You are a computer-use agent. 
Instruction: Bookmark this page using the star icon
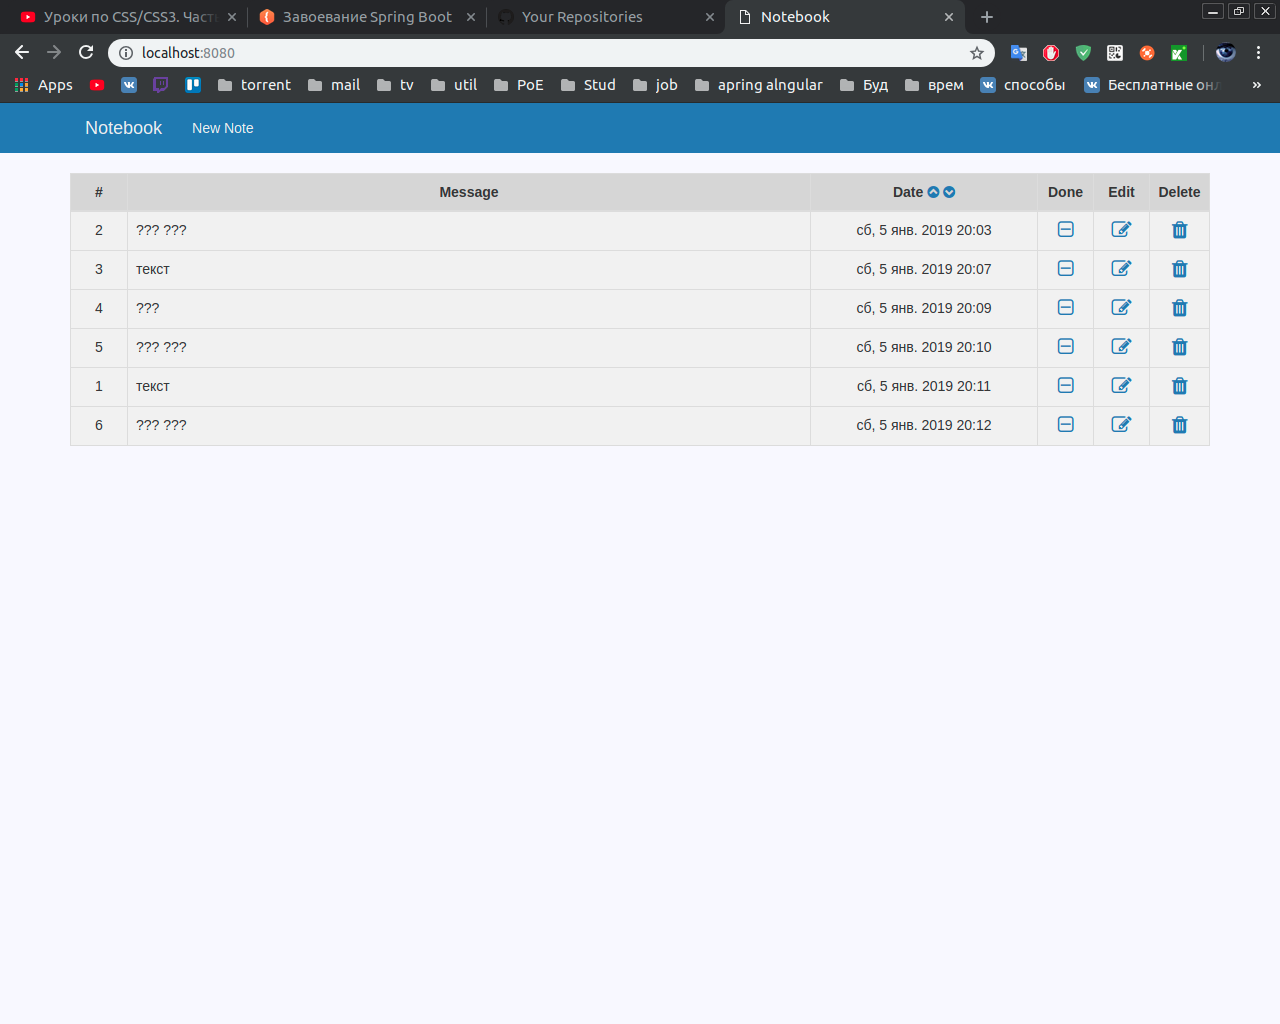click(976, 52)
